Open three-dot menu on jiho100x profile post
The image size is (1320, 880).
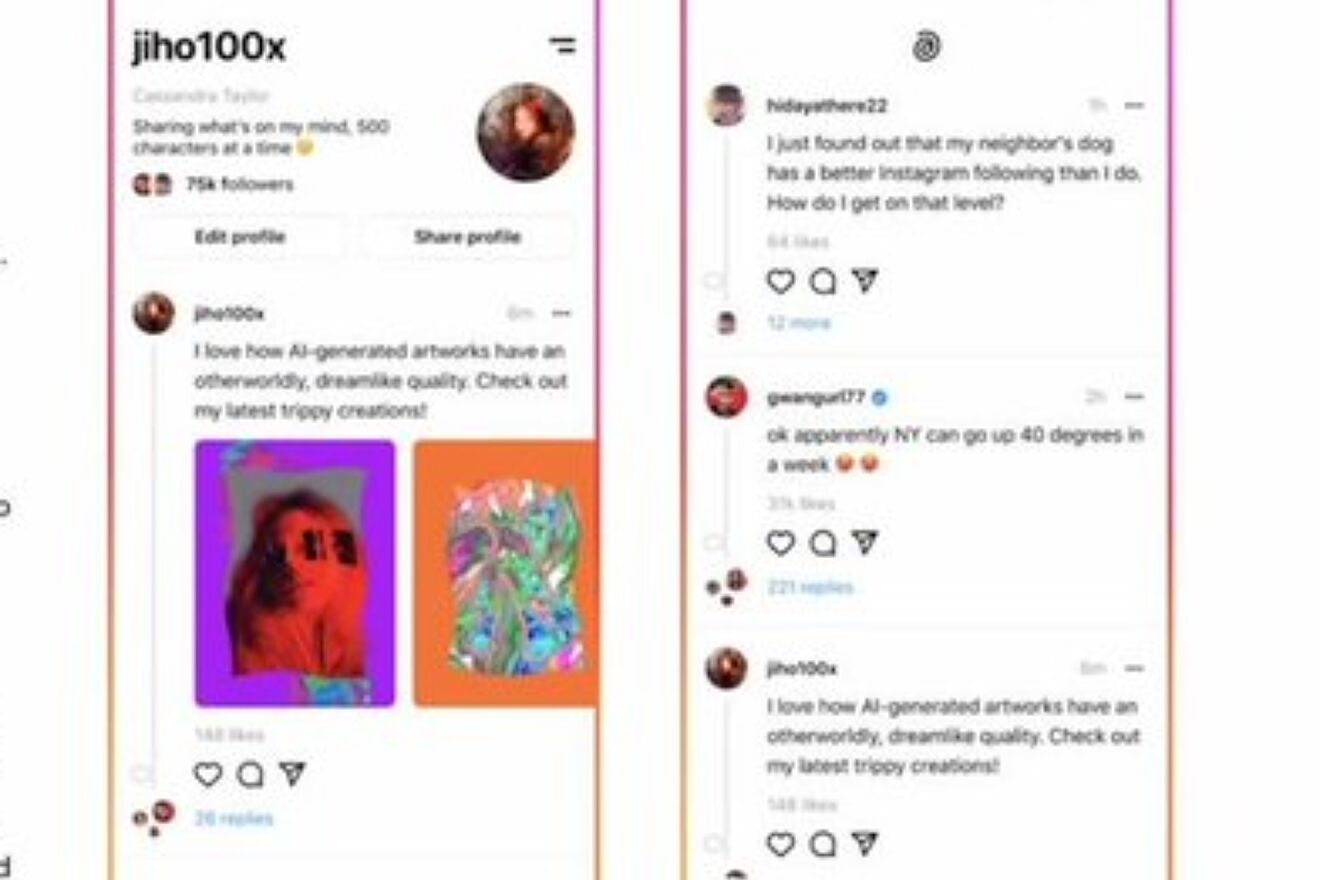pos(562,314)
